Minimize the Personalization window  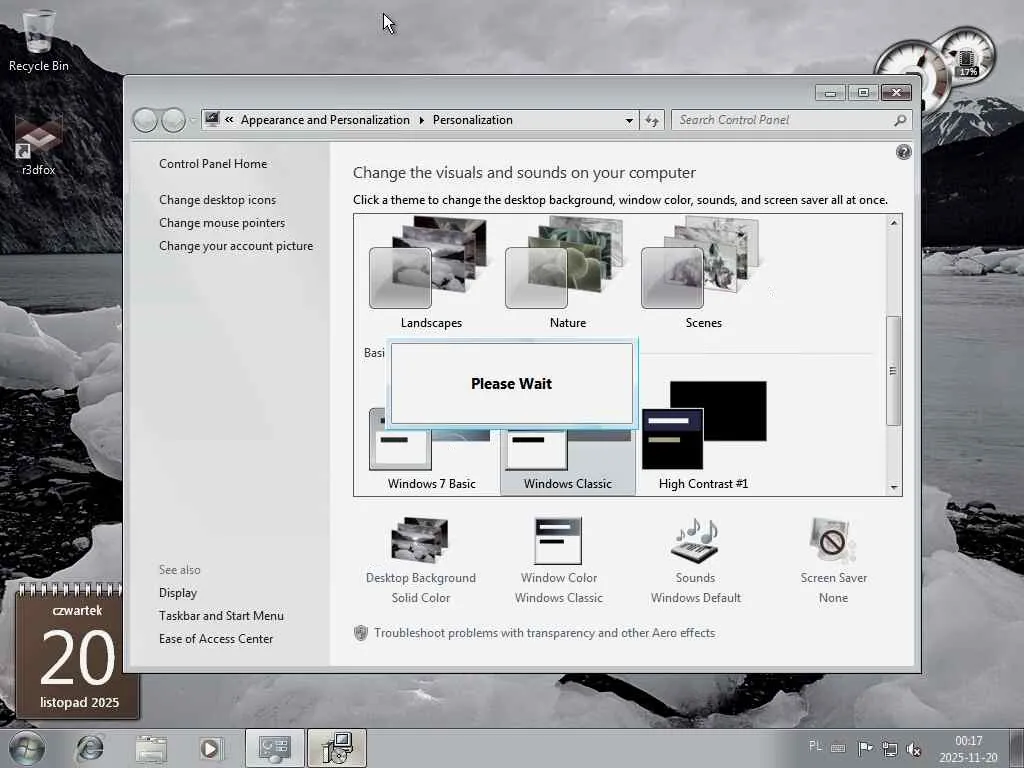(x=830, y=93)
